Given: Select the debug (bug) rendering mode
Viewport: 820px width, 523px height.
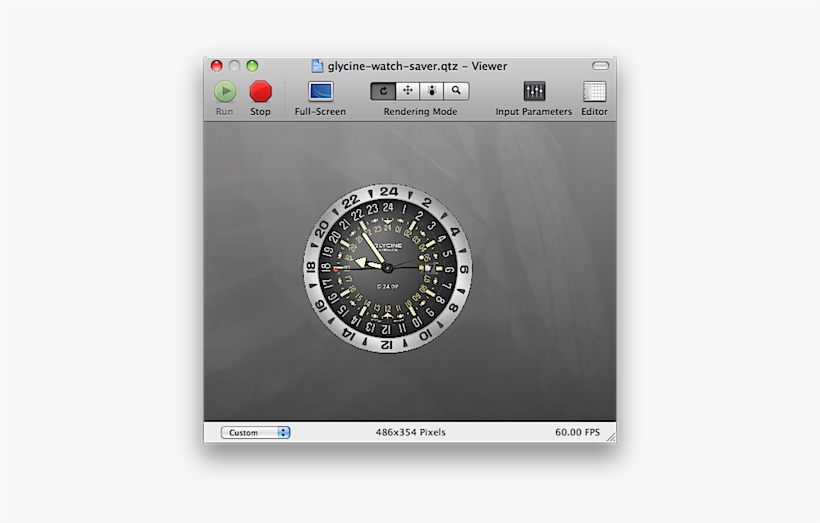Looking at the screenshot, I should click(x=432, y=91).
